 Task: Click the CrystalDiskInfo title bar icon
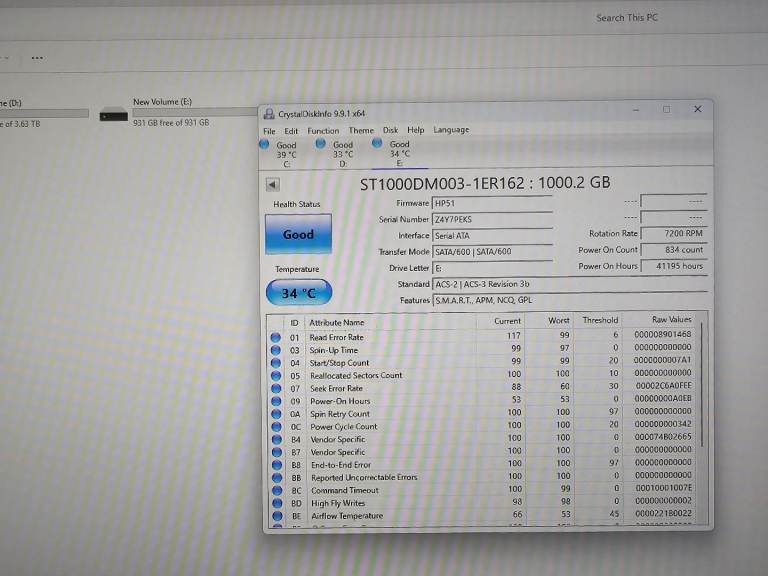coord(269,114)
